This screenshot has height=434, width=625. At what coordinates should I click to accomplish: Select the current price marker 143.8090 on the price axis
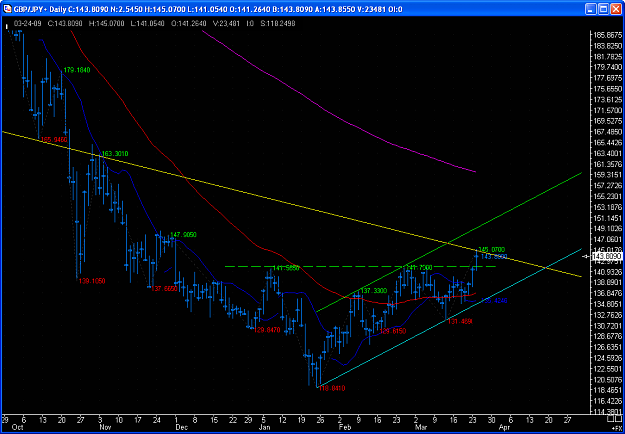pyautogui.click(x=605, y=257)
